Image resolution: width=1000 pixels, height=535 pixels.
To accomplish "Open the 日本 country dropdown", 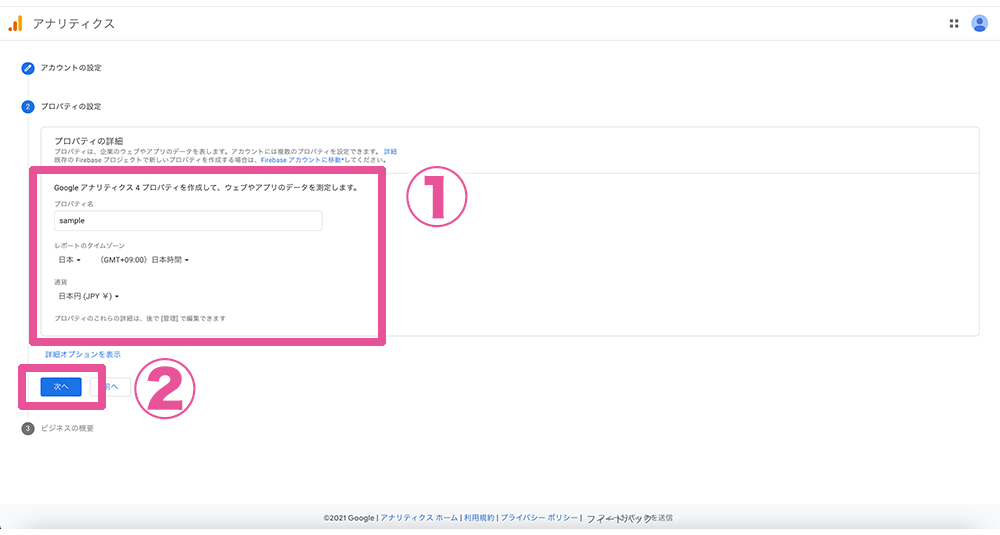I will pyautogui.click(x=70, y=260).
